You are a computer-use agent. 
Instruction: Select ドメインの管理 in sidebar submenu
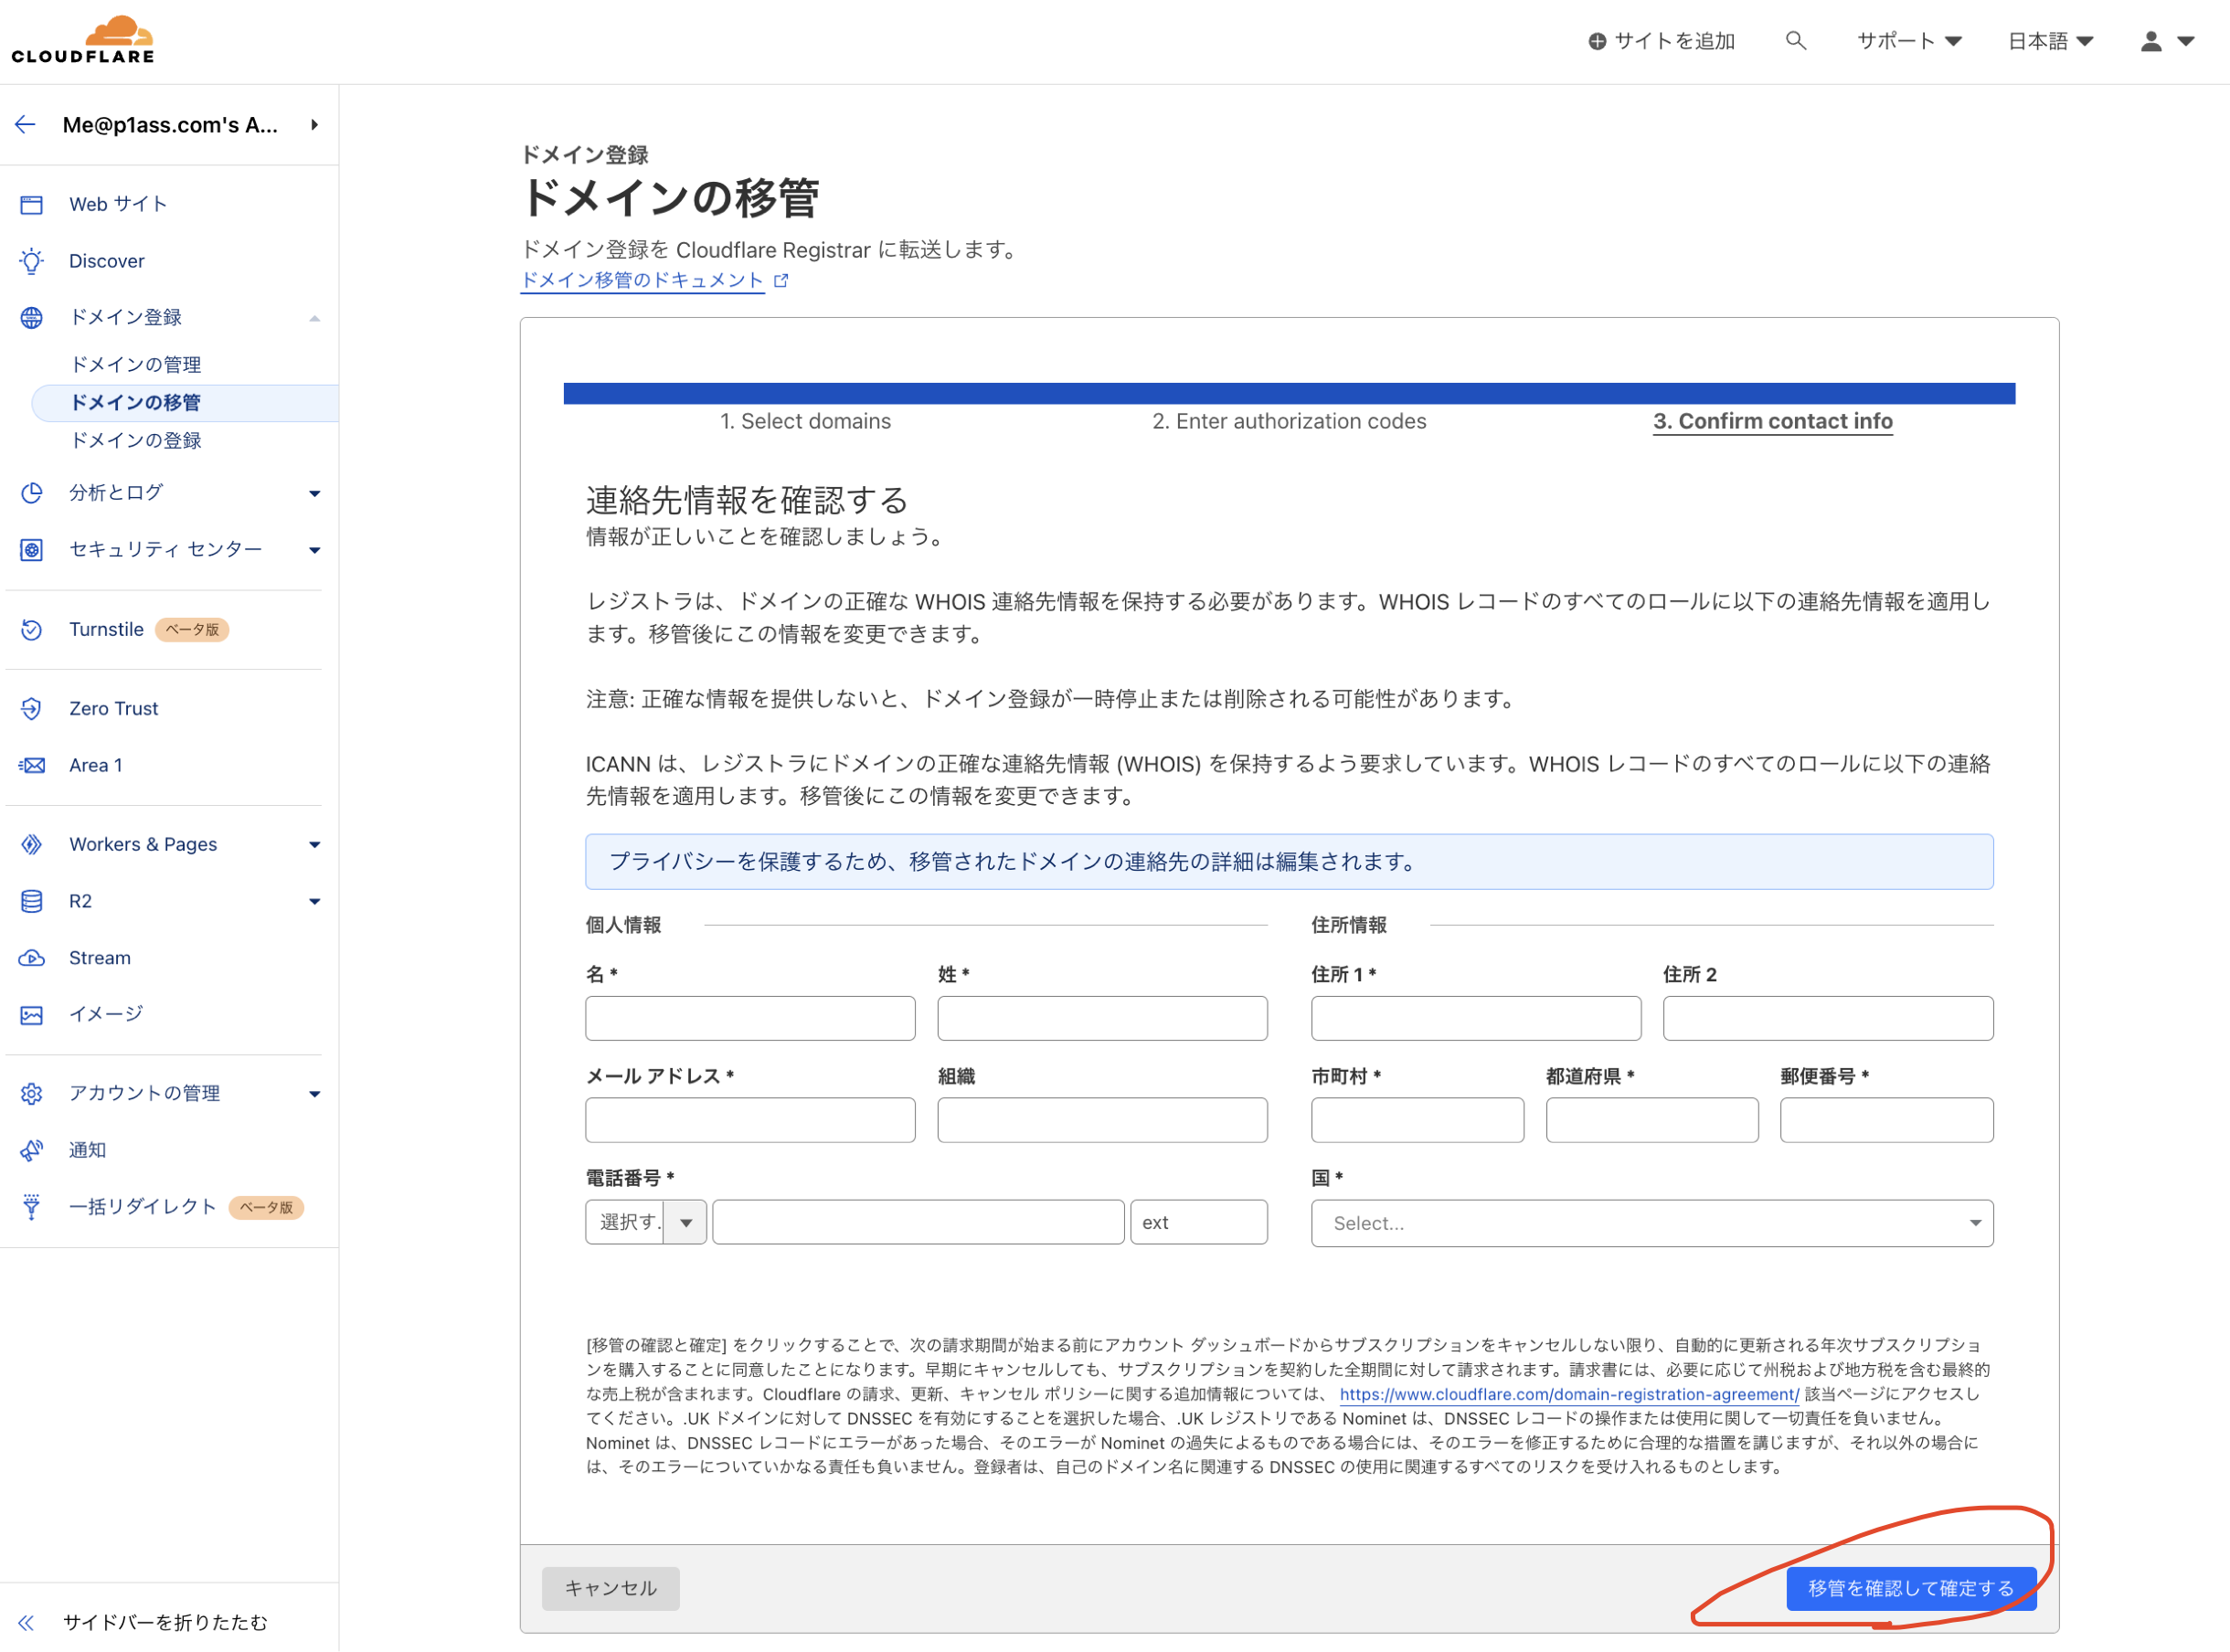136,364
